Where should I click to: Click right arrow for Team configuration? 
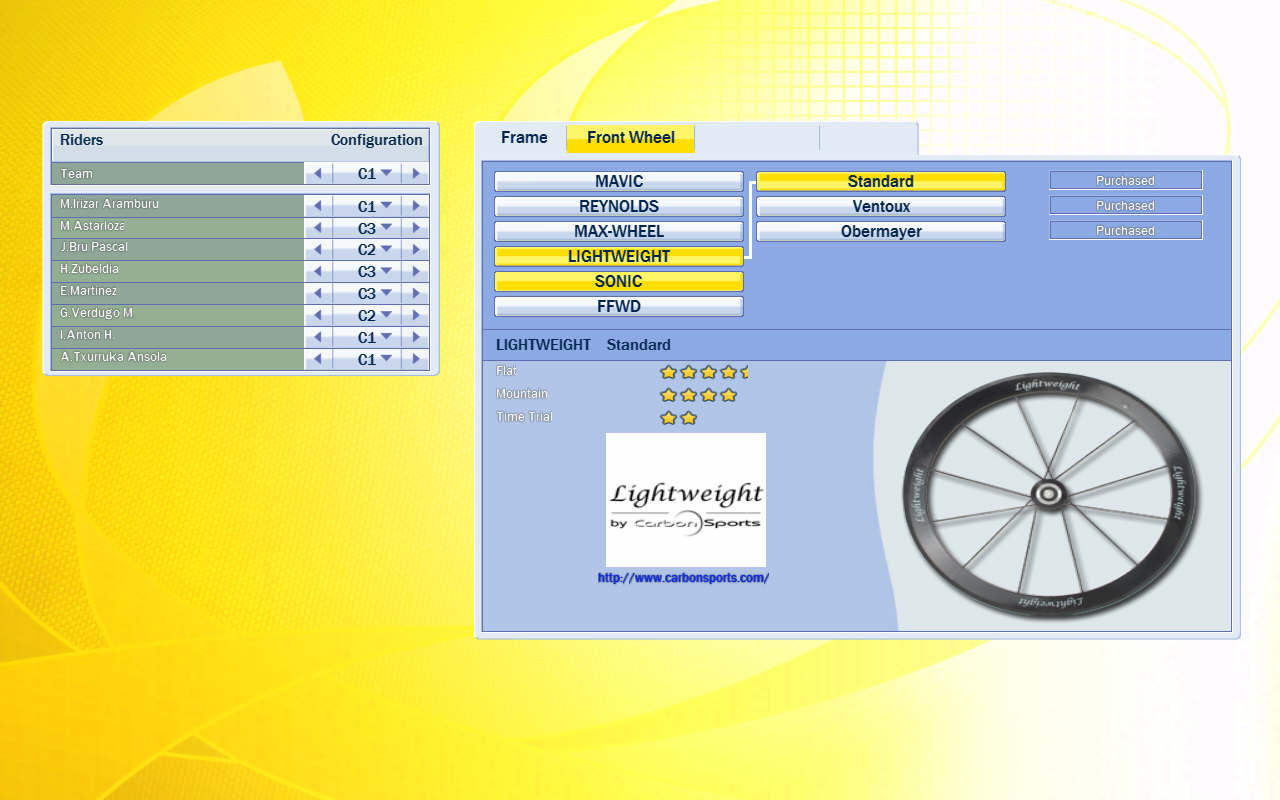(416, 174)
